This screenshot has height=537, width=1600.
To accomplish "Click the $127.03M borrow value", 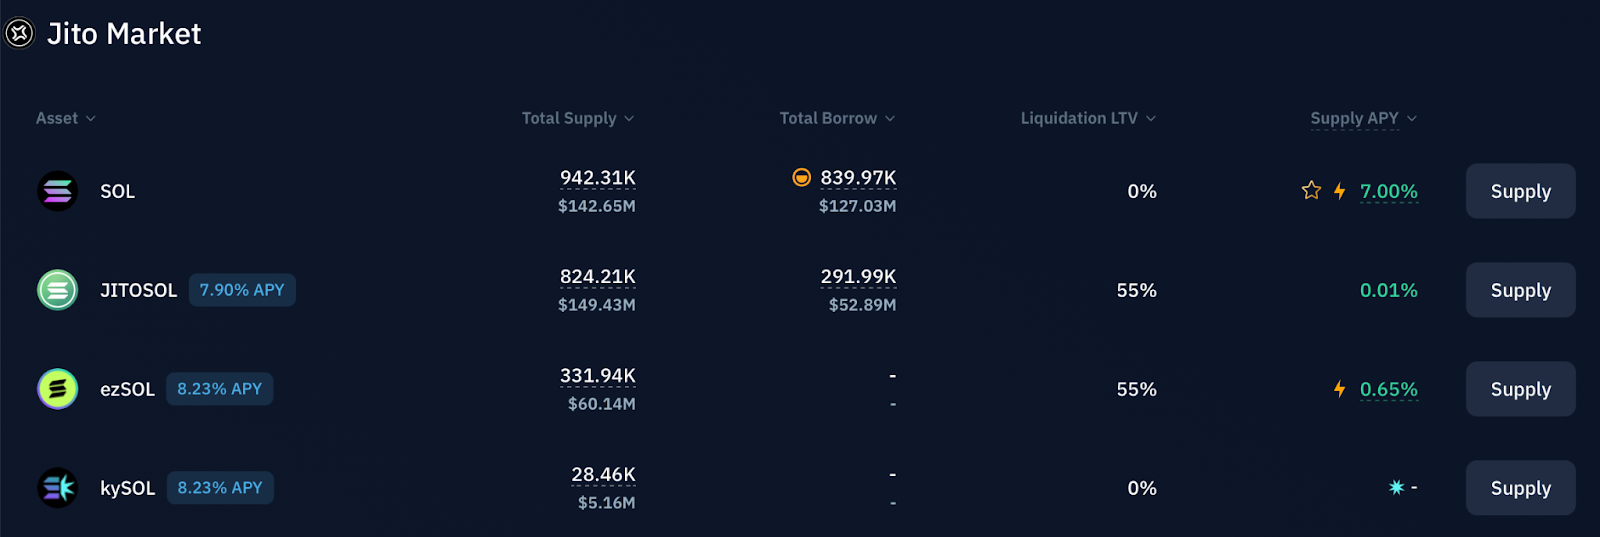I will [858, 206].
